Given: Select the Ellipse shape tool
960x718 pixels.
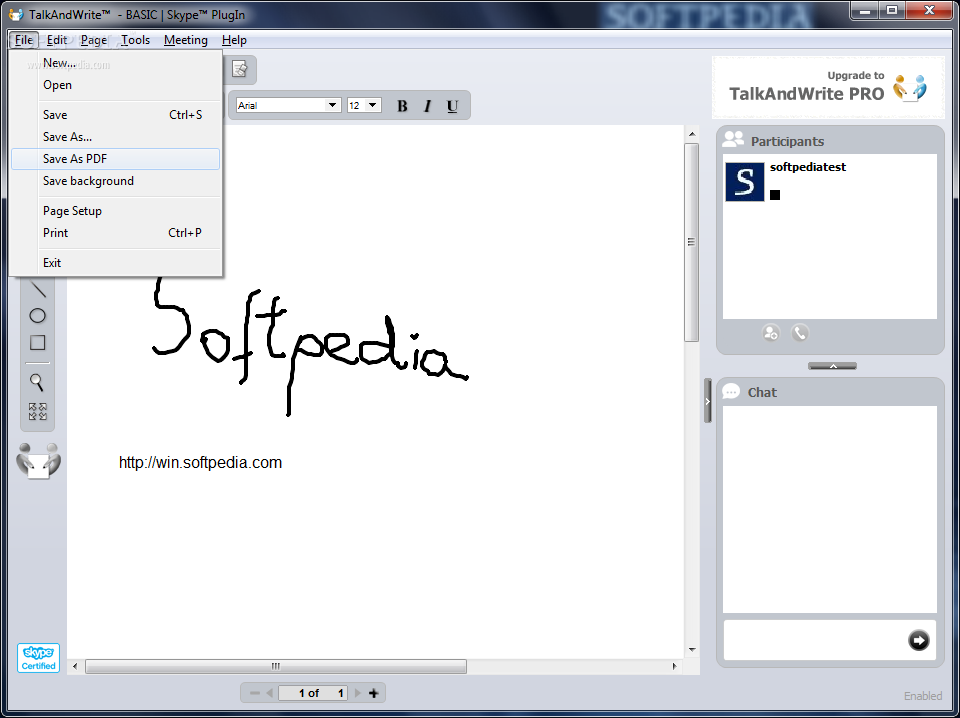Looking at the screenshot, I should [x=37, y=316].
